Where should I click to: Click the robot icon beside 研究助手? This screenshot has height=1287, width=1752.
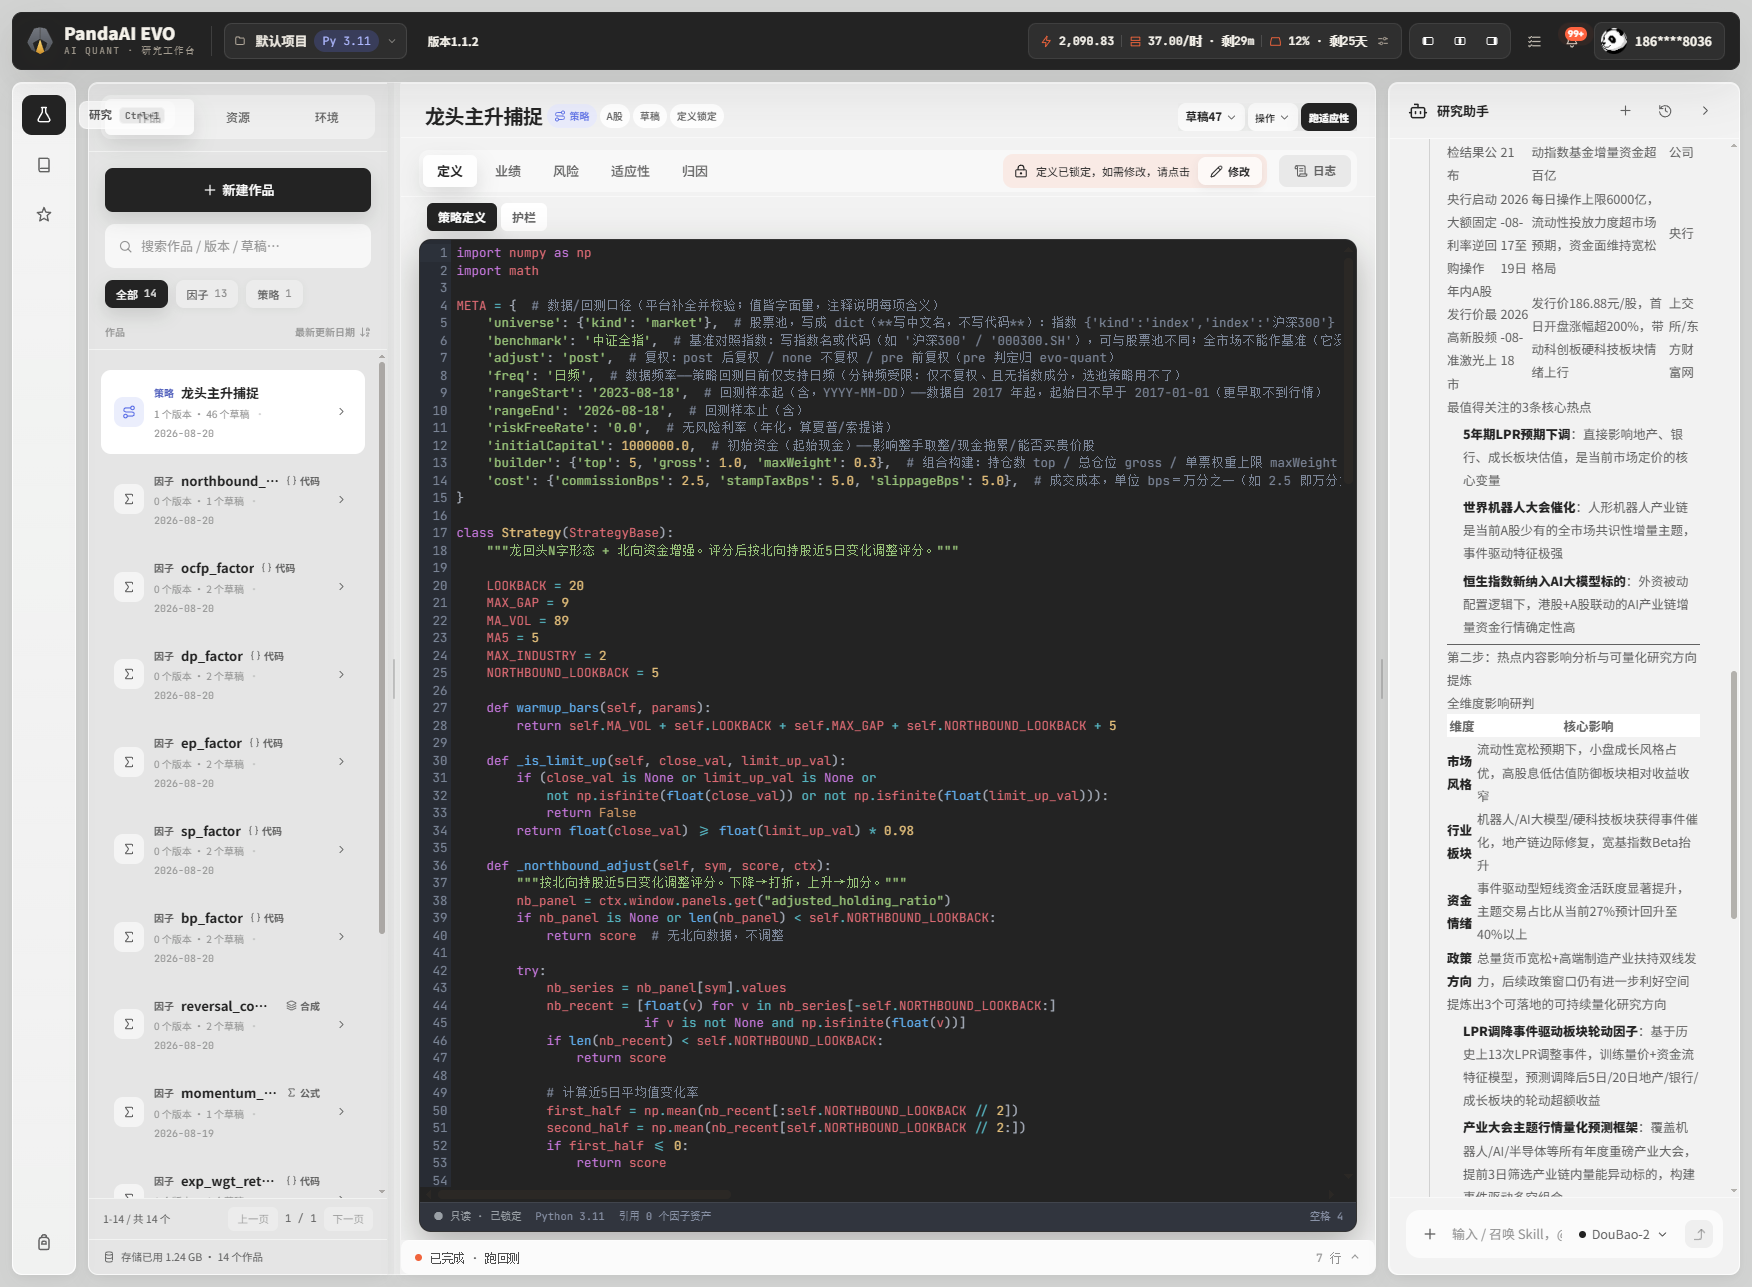[x=1418, y=111]
